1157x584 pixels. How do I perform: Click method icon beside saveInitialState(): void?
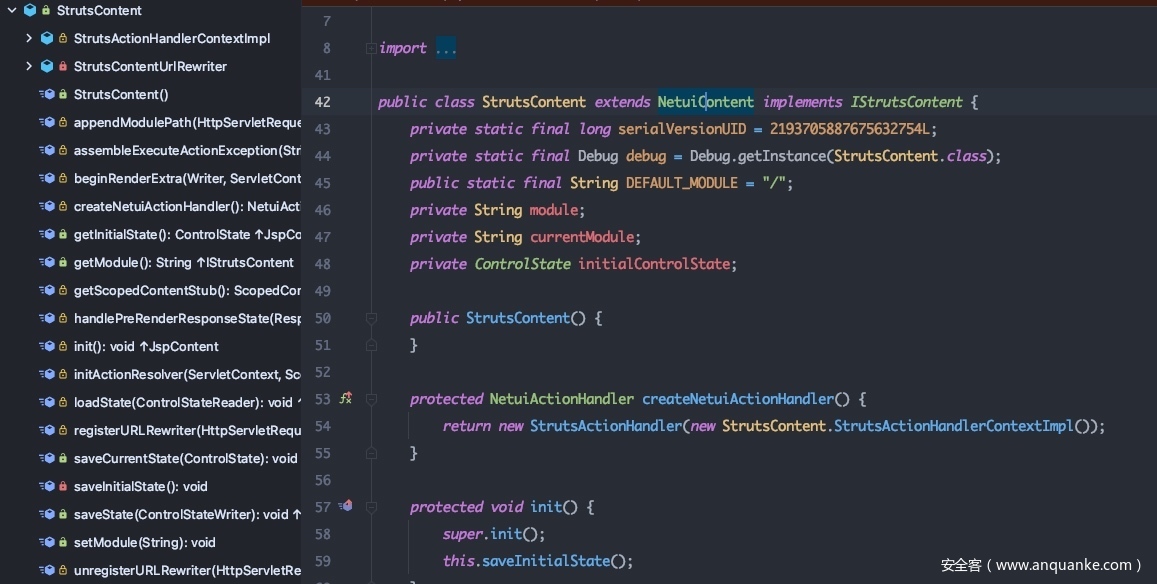click(47, 486)
